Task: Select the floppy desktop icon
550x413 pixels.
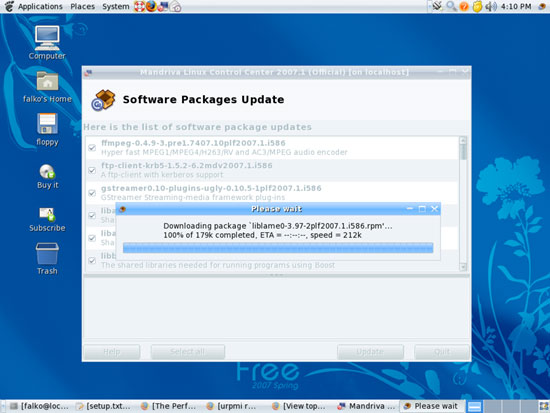Action: pyautogui.click(x=47, y=129)
